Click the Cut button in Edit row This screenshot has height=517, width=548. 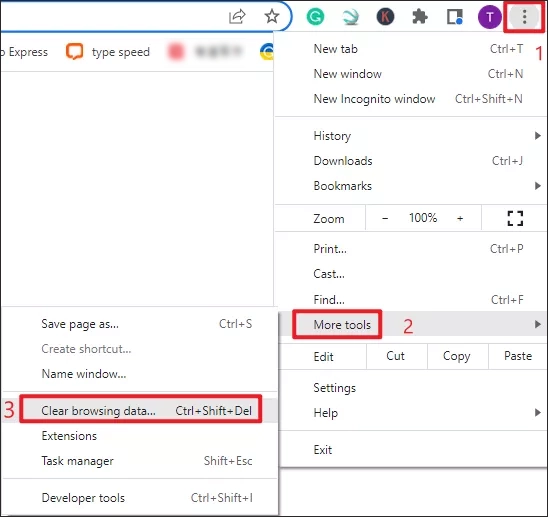click(396, 356)
